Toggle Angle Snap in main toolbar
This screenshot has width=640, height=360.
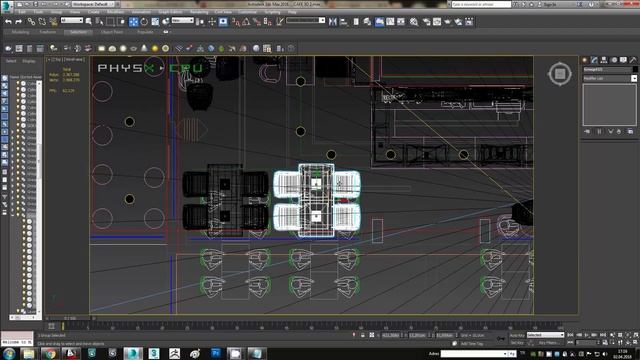pyautogui.click(x=246, y=22)
